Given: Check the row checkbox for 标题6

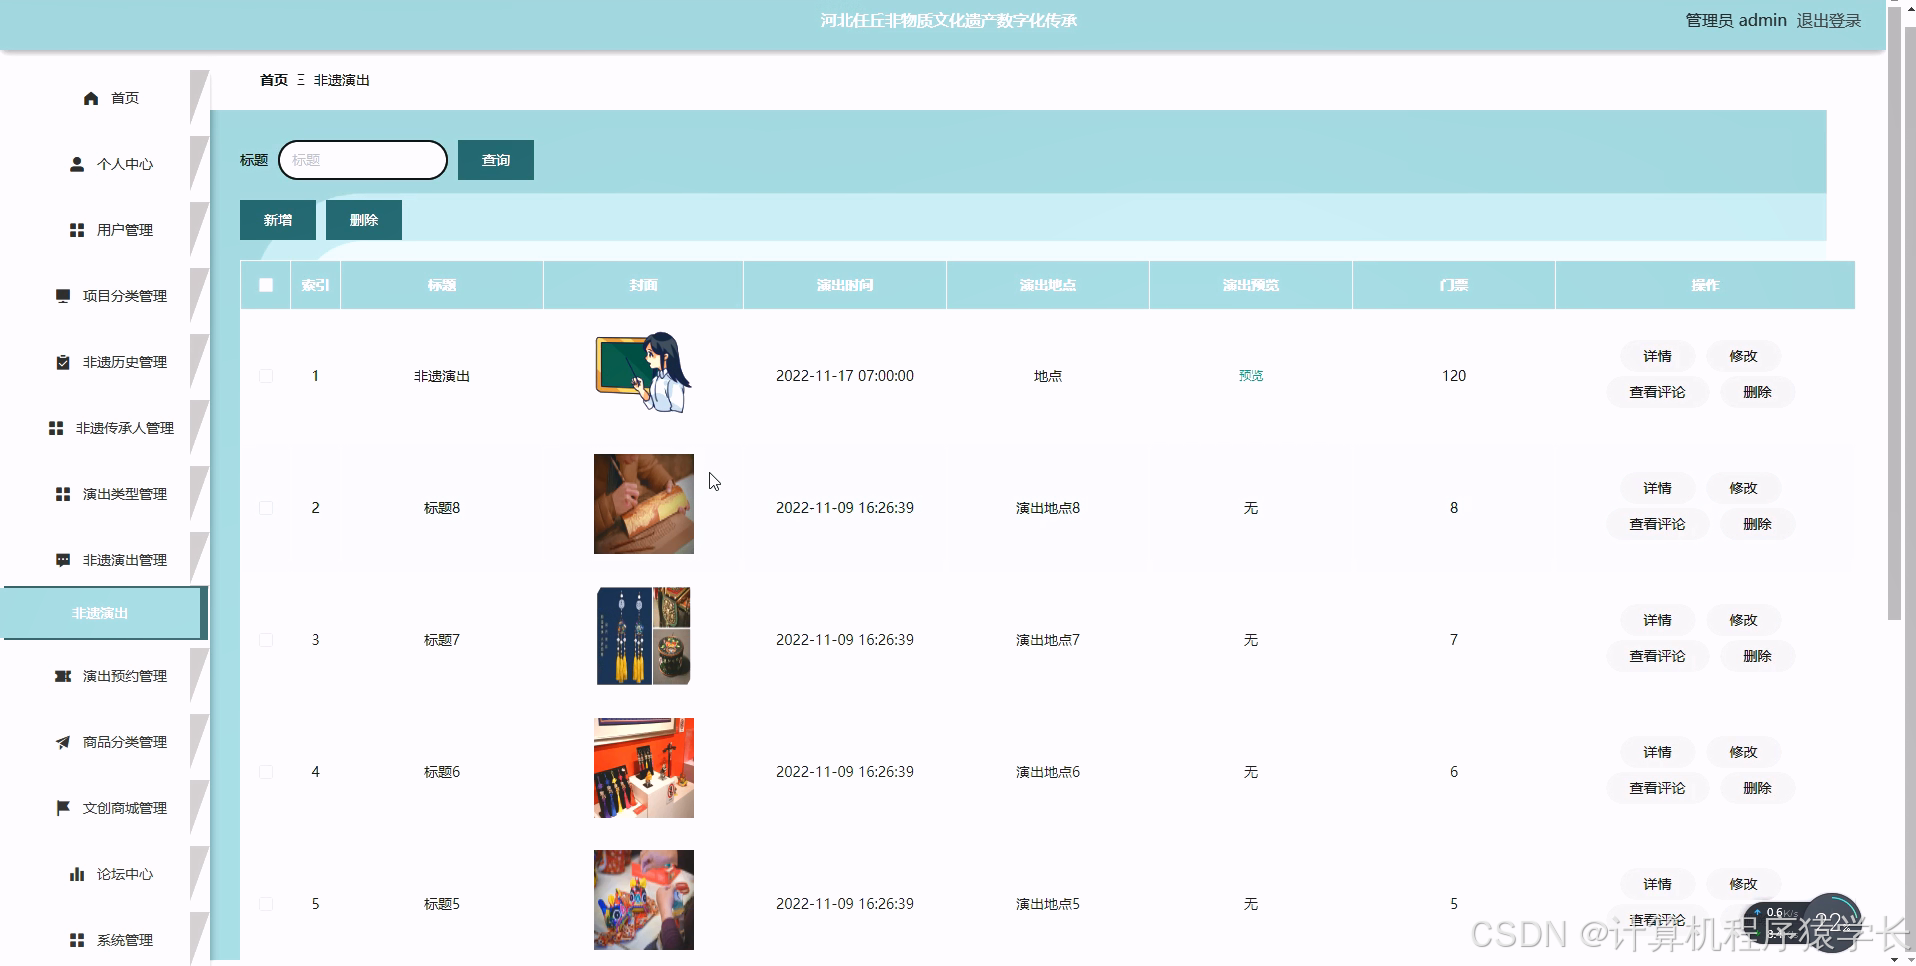Looking at the screenshot, I should (266, 772).
